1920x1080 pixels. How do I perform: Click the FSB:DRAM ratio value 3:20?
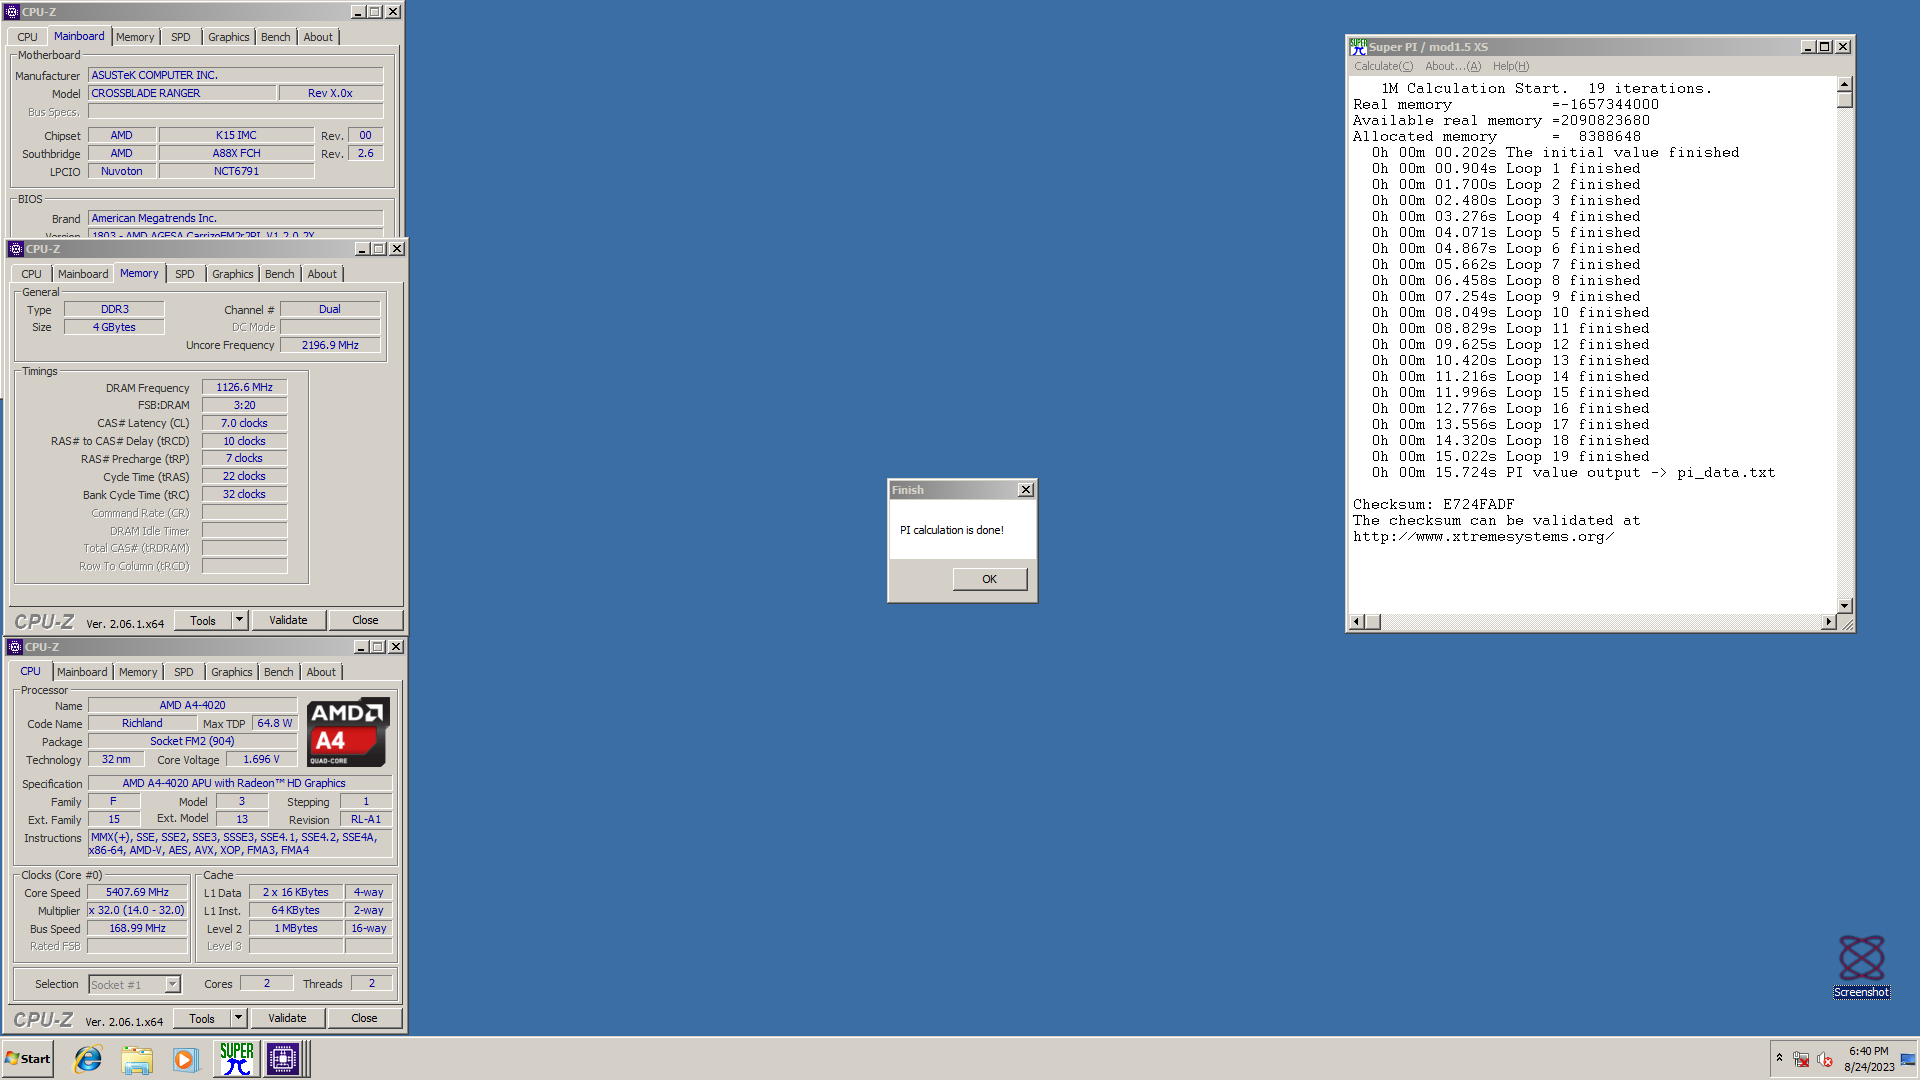click(244, 405)
